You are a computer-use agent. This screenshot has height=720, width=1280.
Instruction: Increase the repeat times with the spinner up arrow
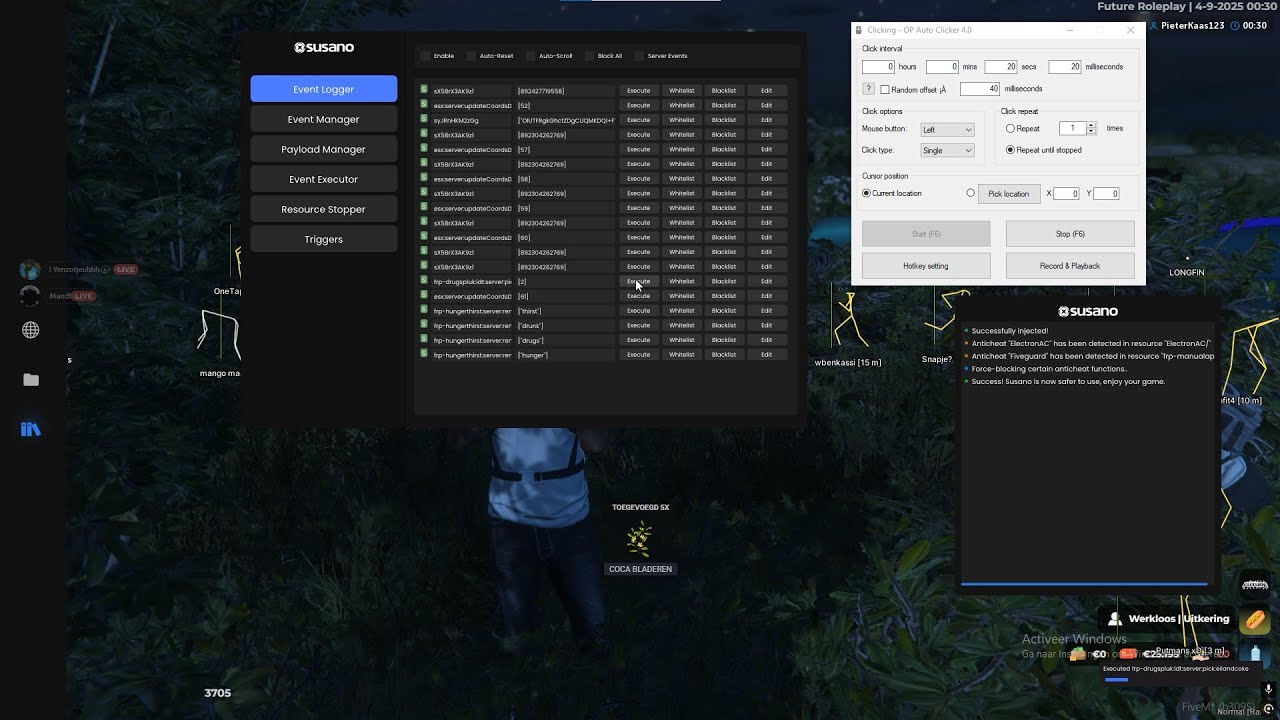click(1092, 125)
